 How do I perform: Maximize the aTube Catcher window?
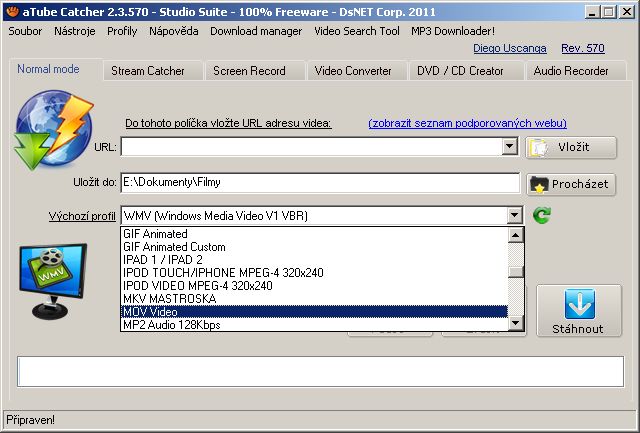(x=608, y=12)
